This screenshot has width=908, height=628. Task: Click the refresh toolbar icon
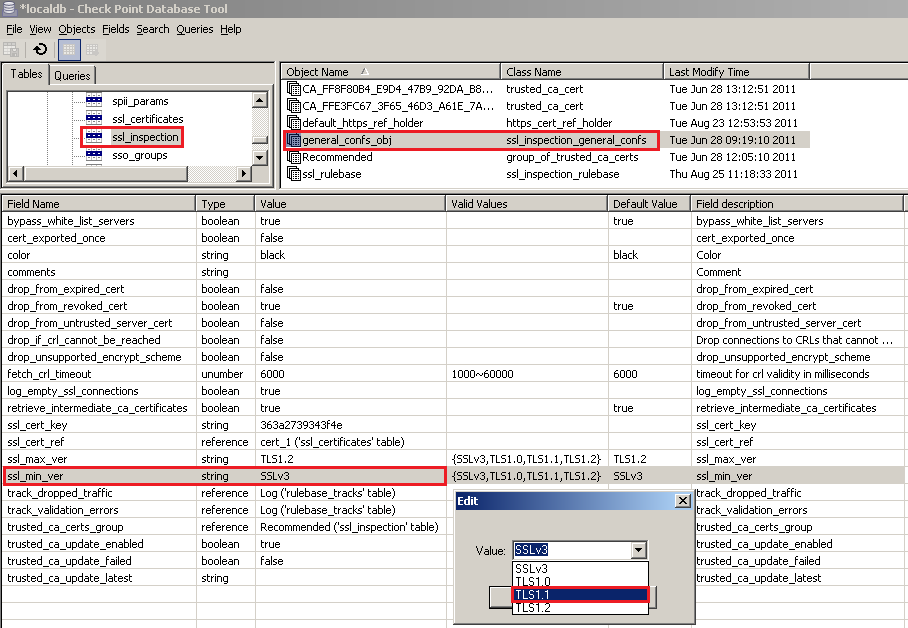coord(40,49)
